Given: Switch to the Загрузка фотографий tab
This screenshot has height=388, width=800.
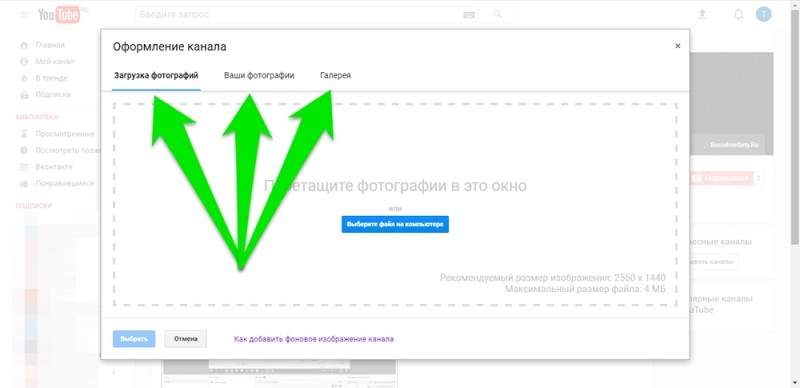Looking at the screenshot, I should click(x=156, y=76).
